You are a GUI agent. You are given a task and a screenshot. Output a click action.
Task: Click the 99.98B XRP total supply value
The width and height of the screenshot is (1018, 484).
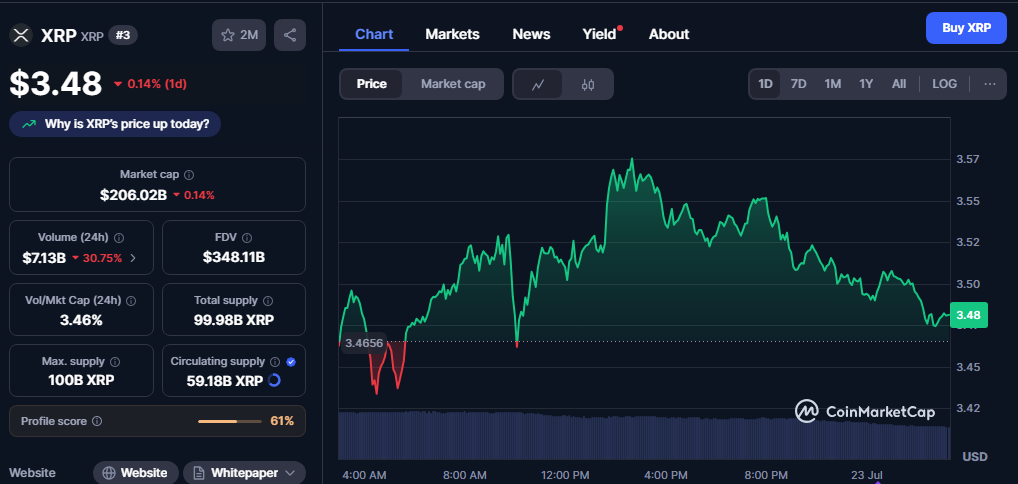pos(234,320)
